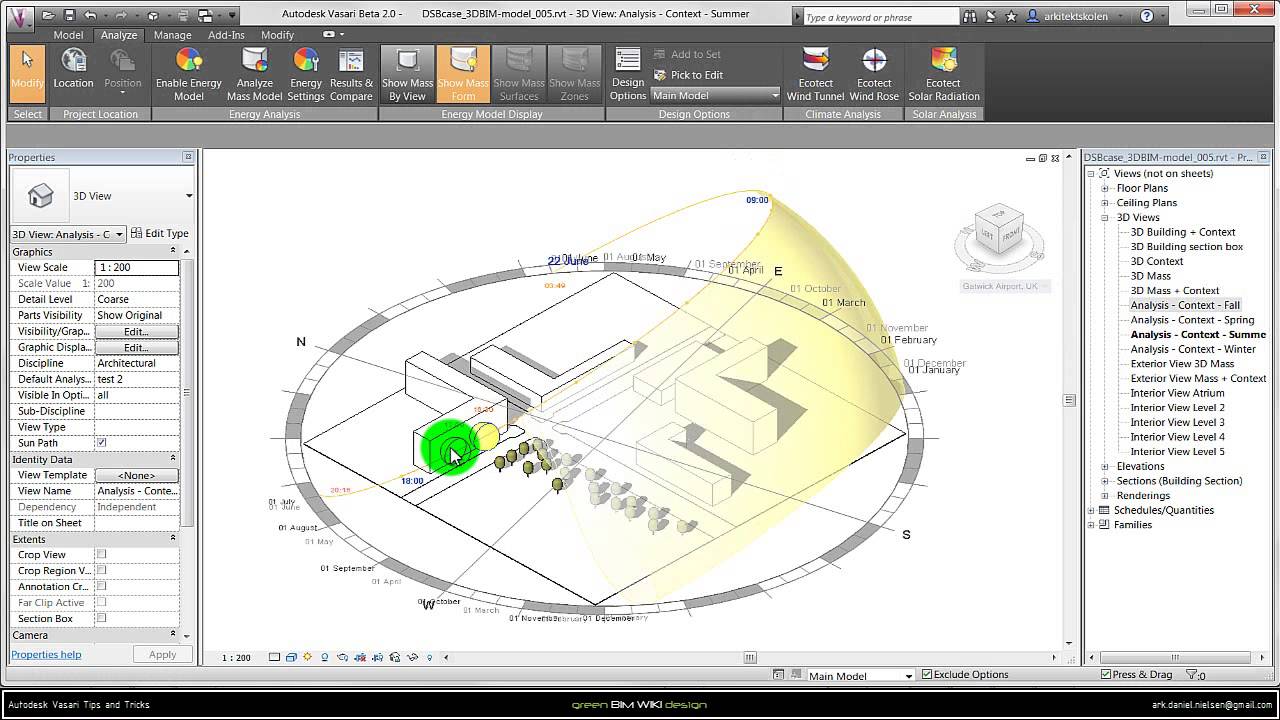Launch Ecotect Wind Tunnel
The width and height of the screenshot is (1280, 720).
coord(815,75)
